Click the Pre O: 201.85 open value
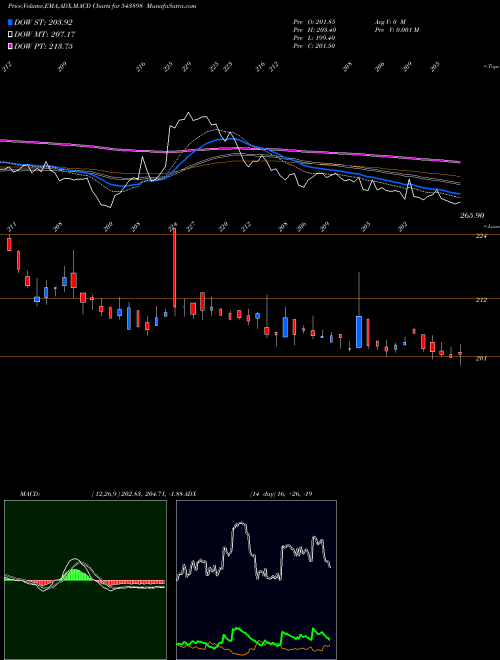This screenshot has height=660, width=500. click(x=314, y=21)
